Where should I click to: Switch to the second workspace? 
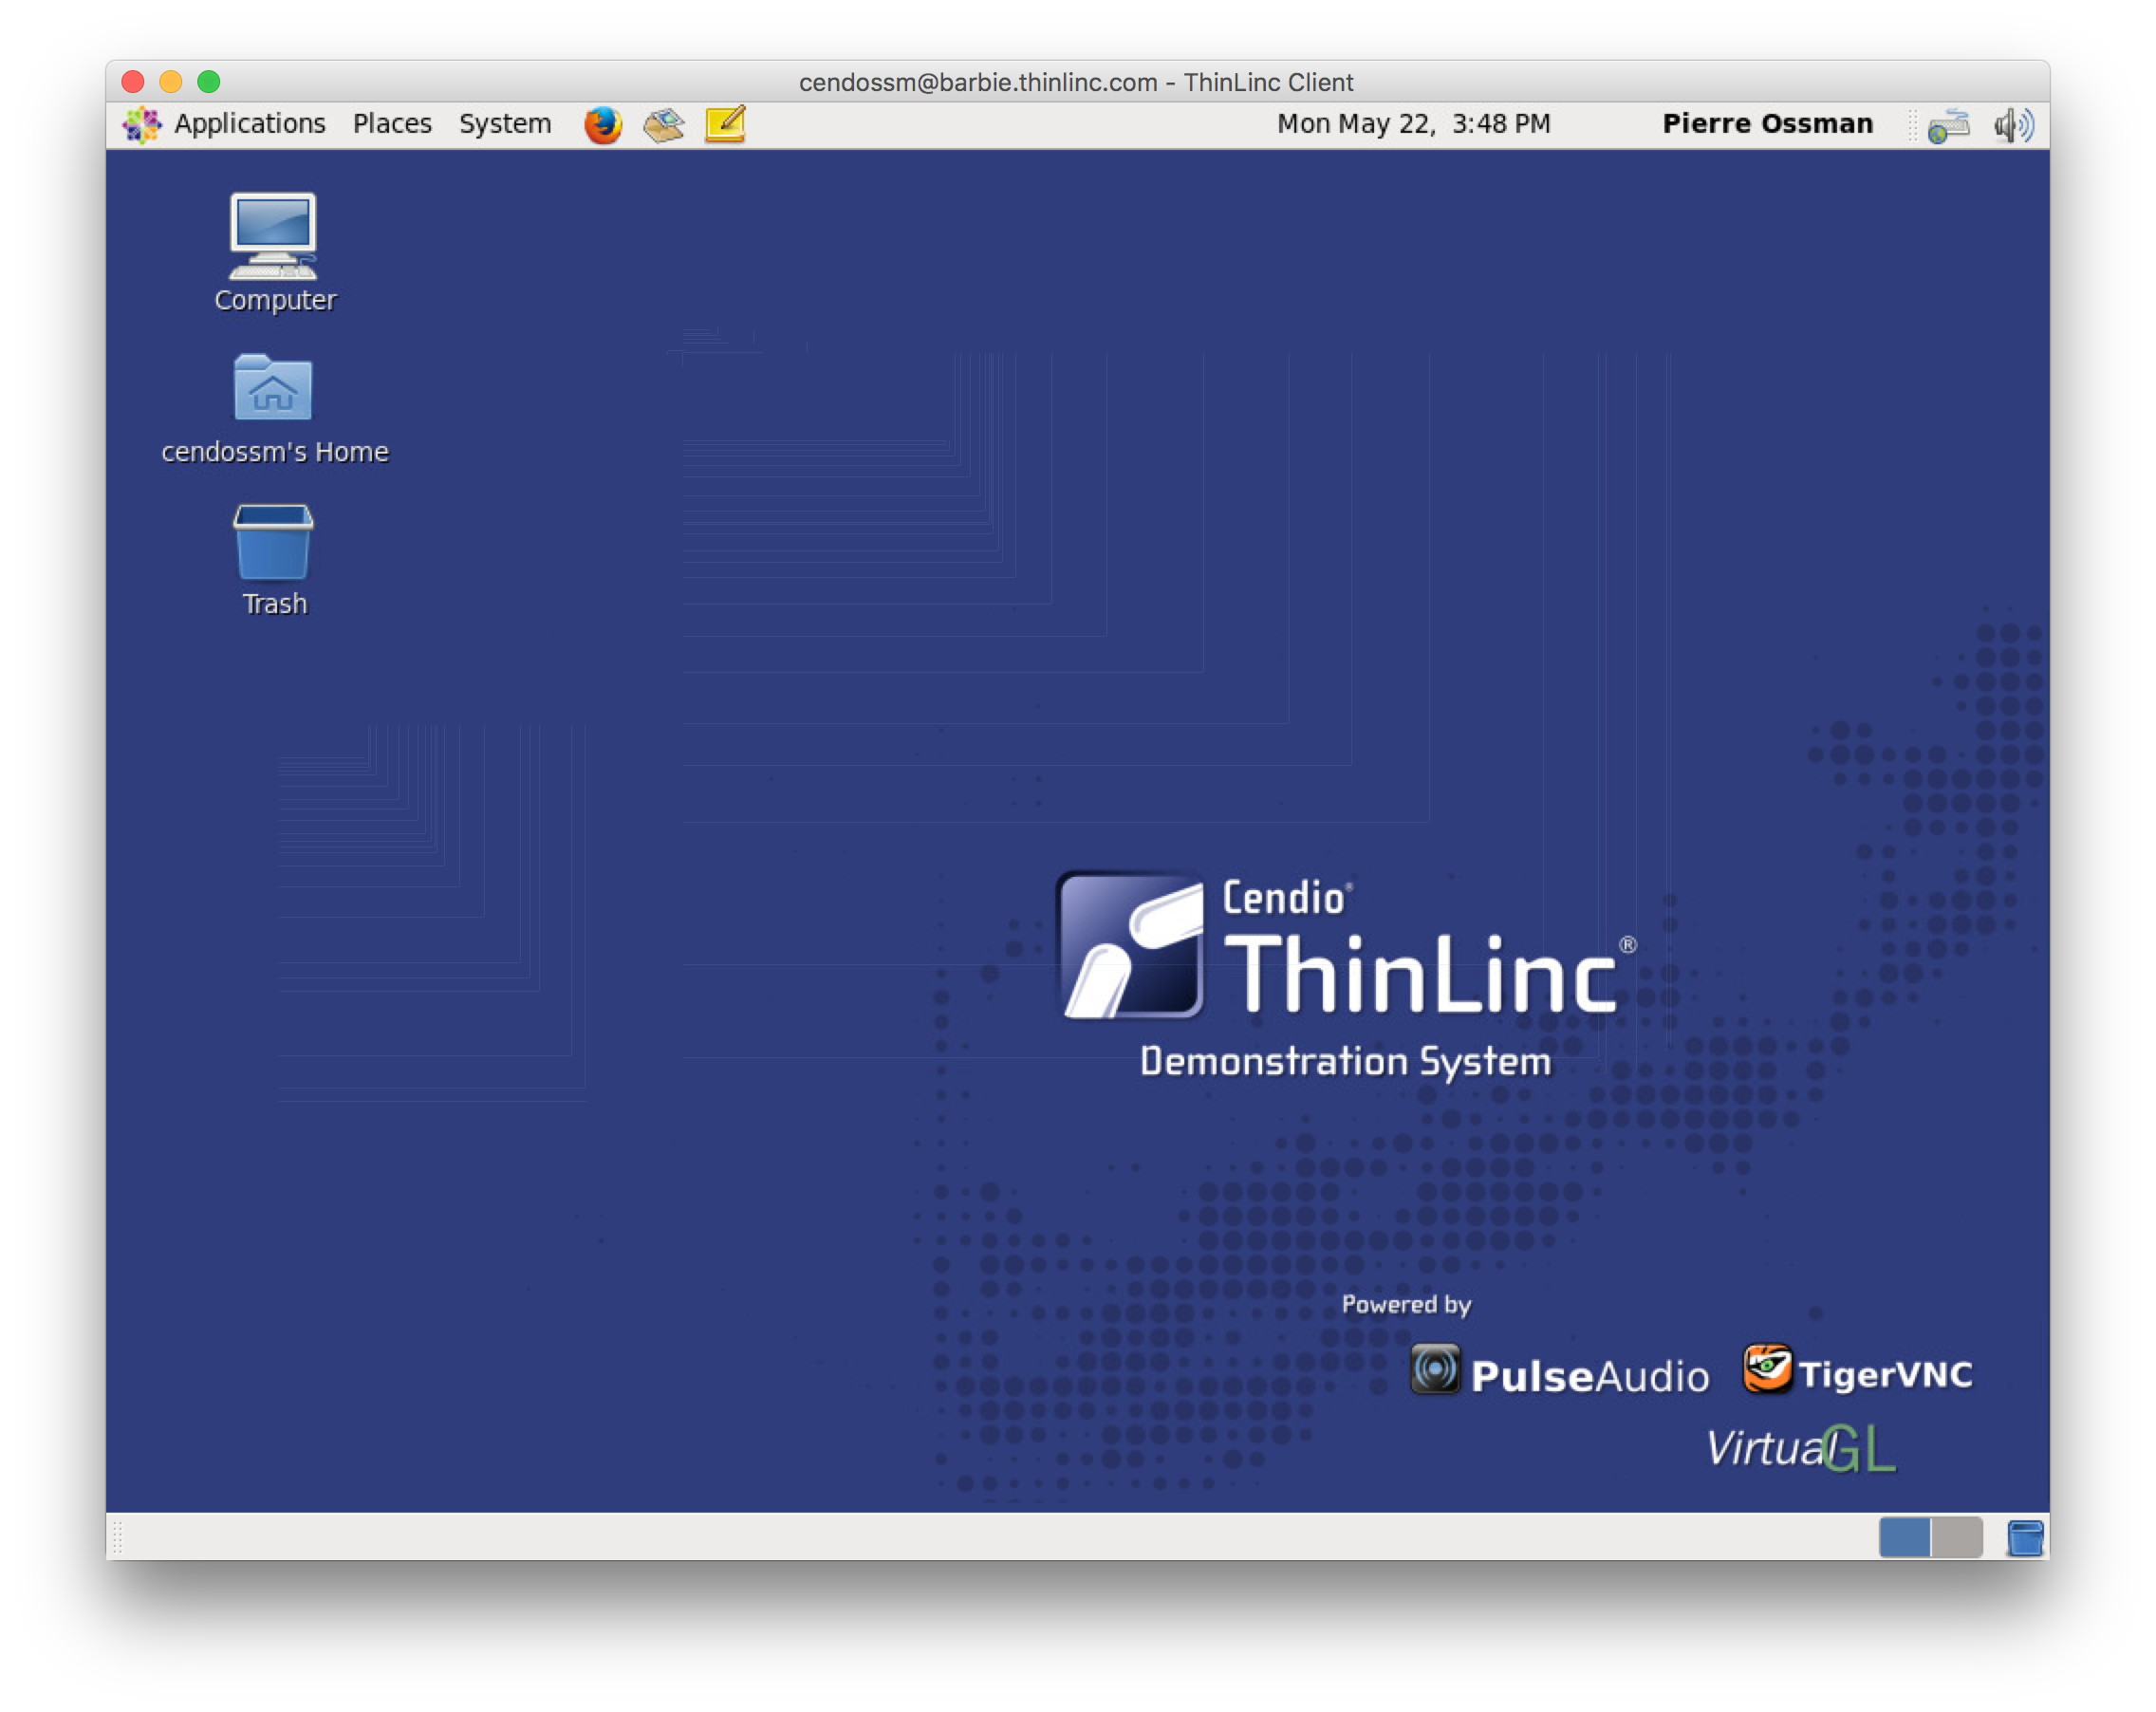click(x=1957, y=1537)
